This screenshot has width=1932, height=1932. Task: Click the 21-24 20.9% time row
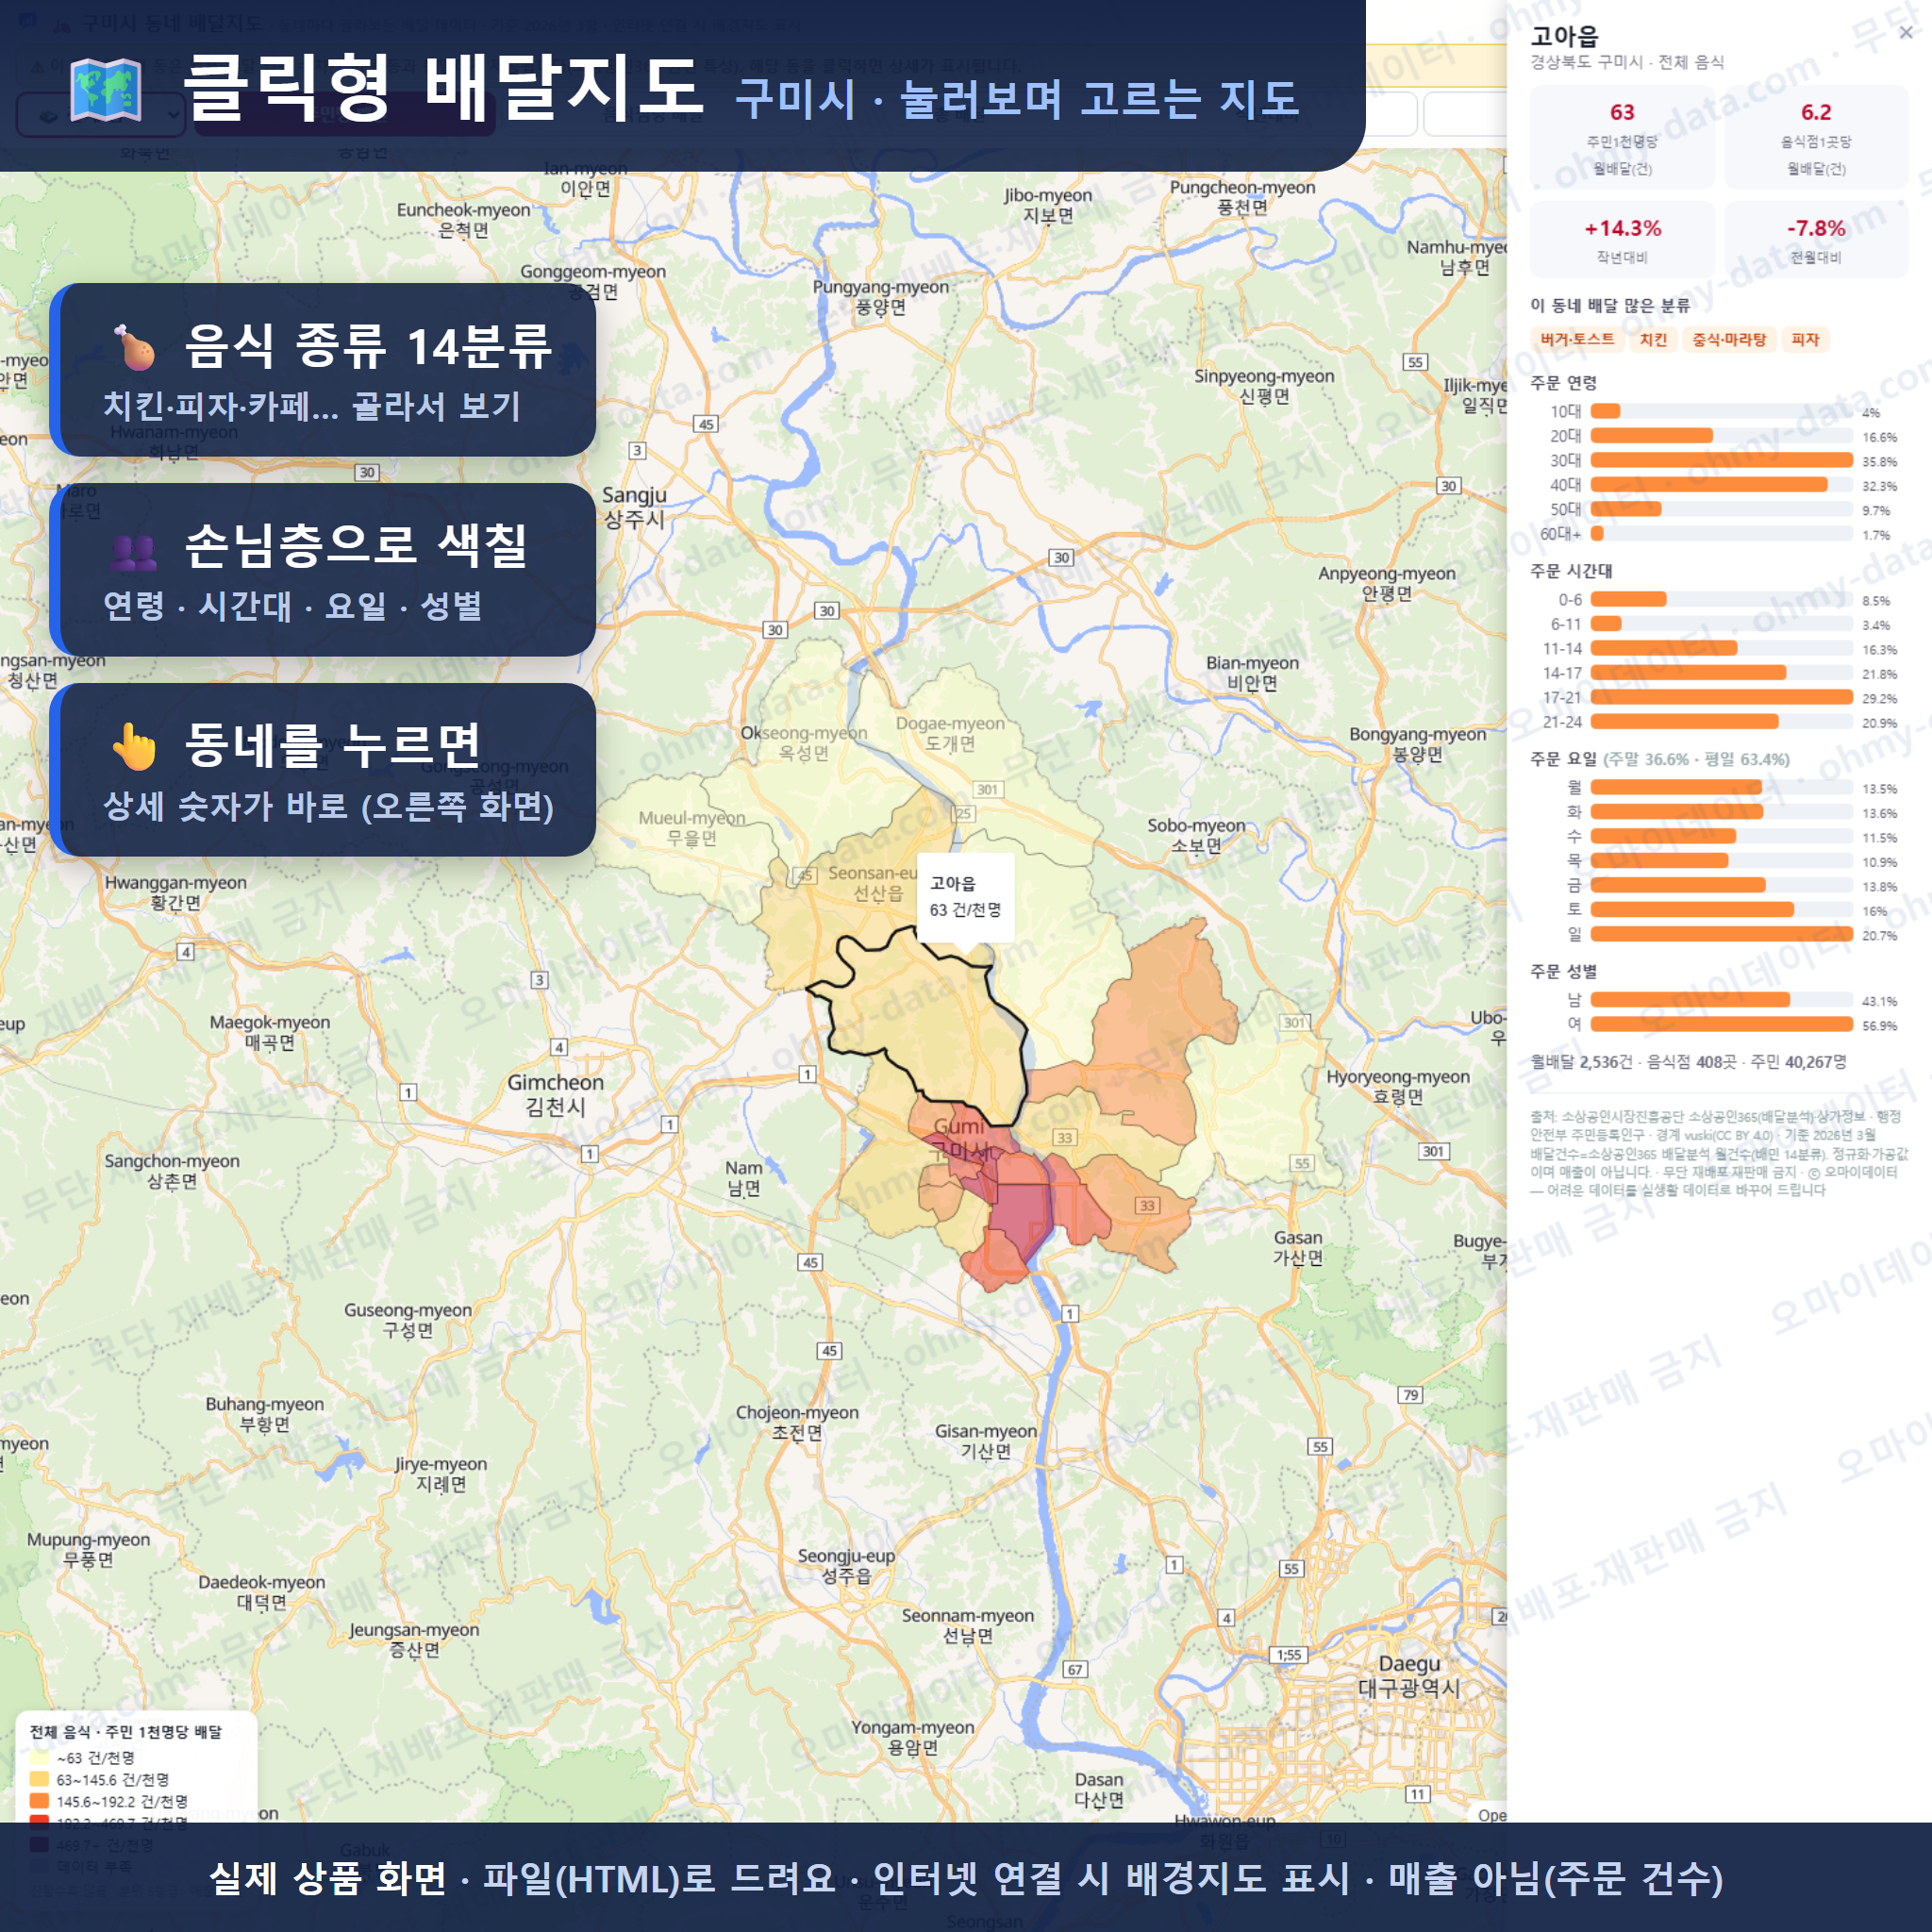(x=1719, y=722)
